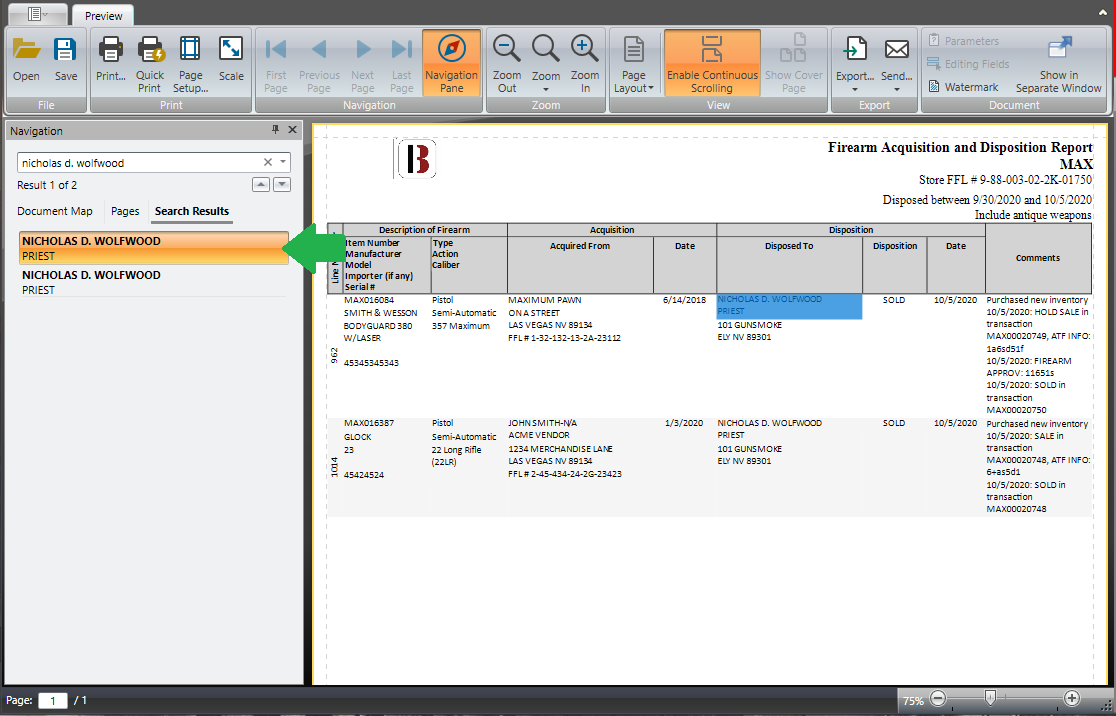Click the current page number field
This screenshot has width=1116, height=716.
coord(53,701)
